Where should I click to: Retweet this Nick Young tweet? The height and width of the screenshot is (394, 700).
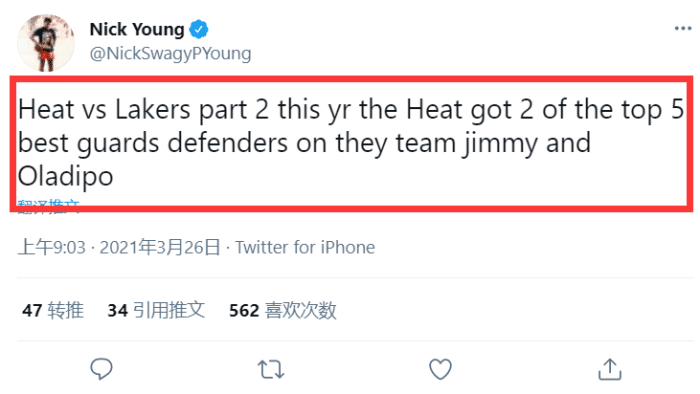coord(271,369)
